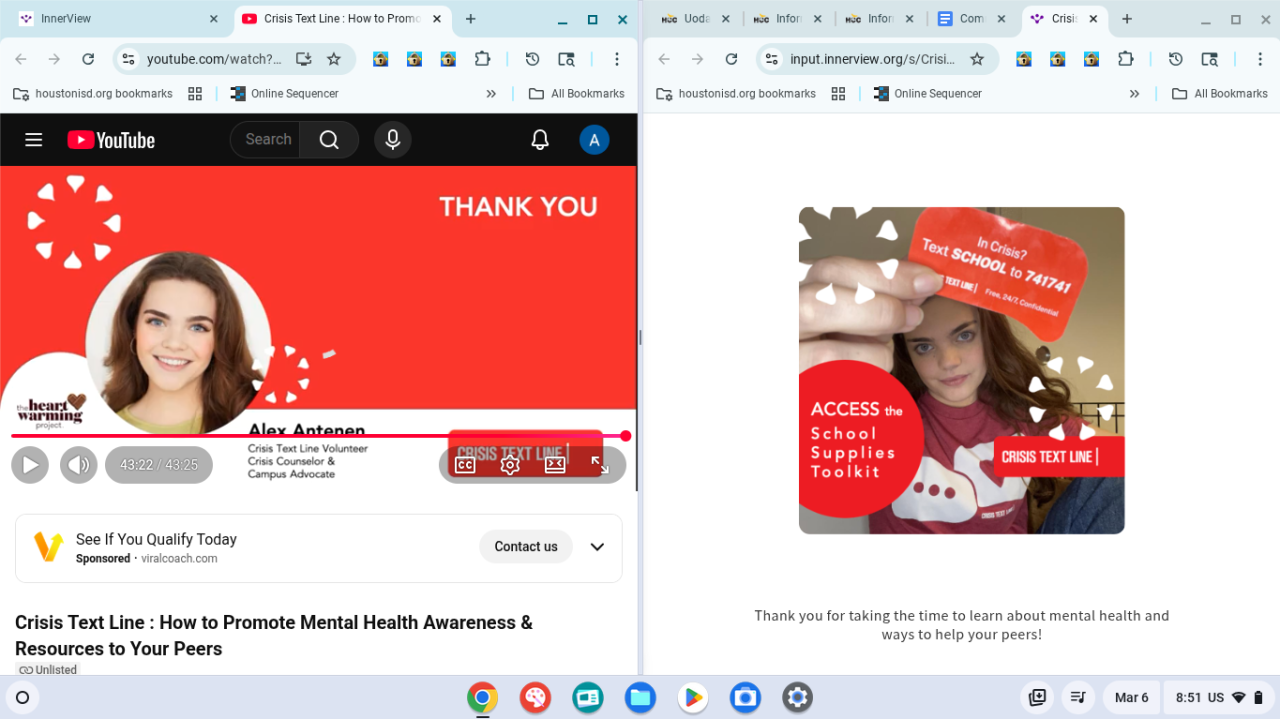Image resolution: width=1280 pixels, height=719 pixels.
Task: Play the video with the play button
Action: click(30, 465)
